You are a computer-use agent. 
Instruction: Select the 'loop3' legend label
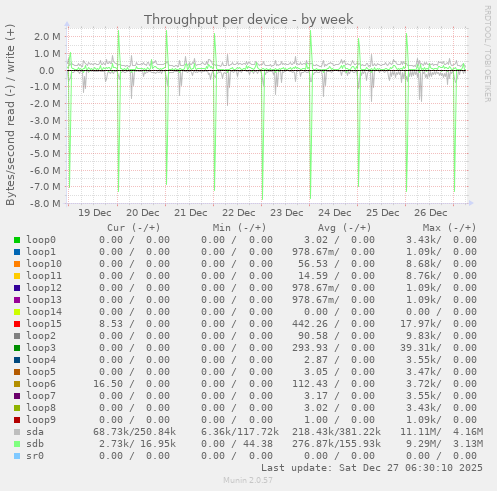[41, 348]
